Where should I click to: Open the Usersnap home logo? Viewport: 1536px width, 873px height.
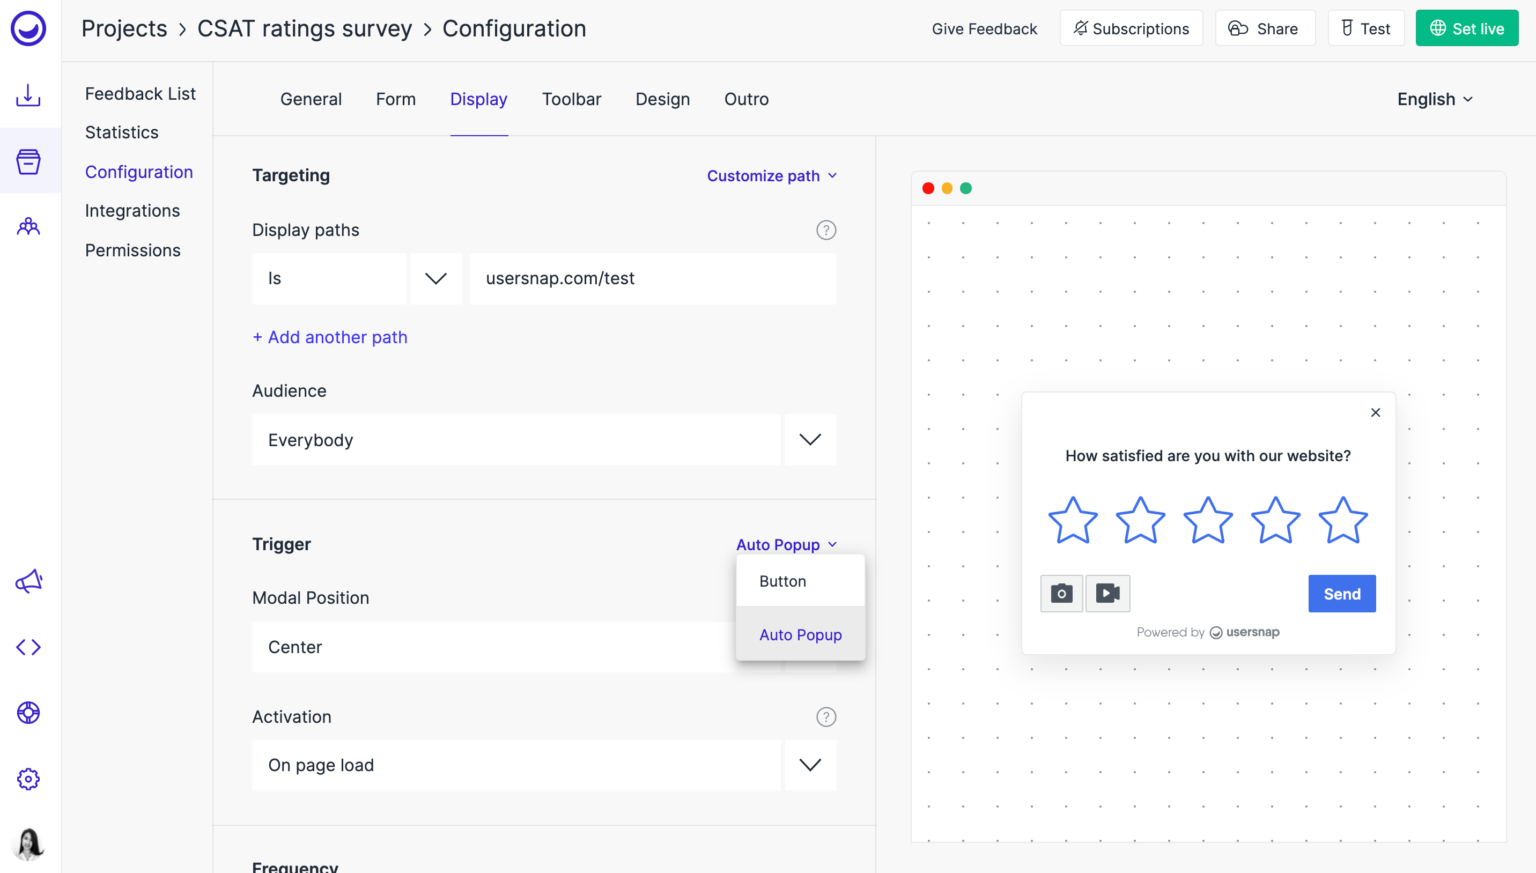[28, 28]
